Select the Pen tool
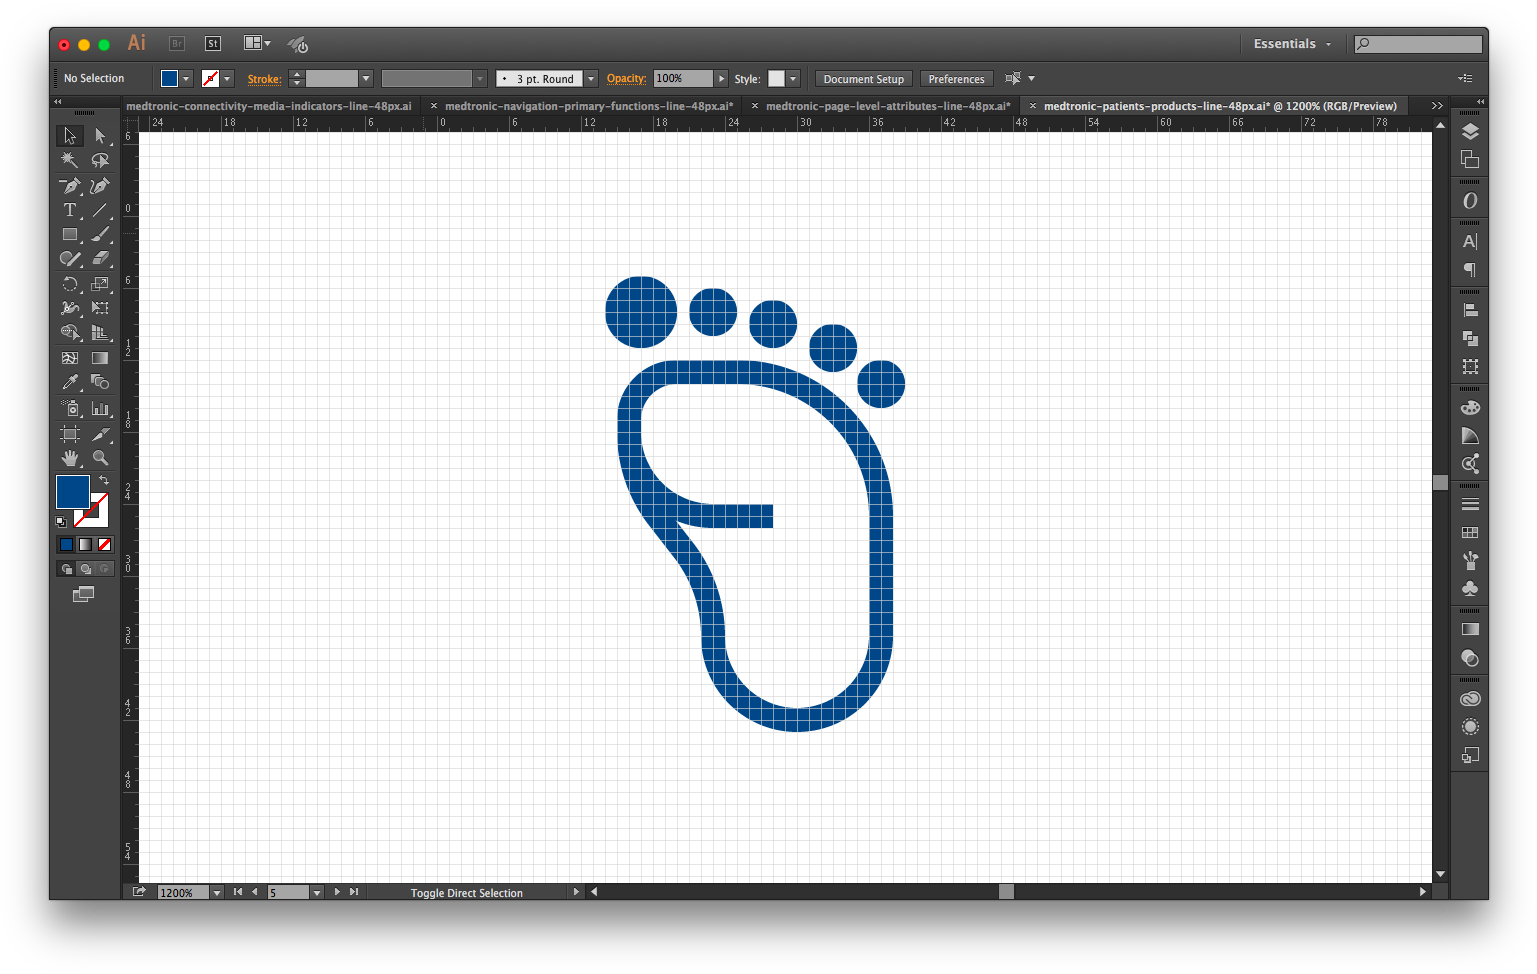1537x974 pixels. [x=69, y=185]
